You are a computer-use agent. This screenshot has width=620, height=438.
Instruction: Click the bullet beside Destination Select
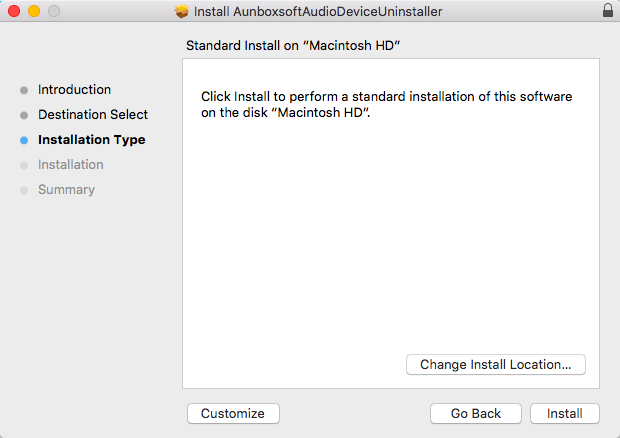[24, 115]
